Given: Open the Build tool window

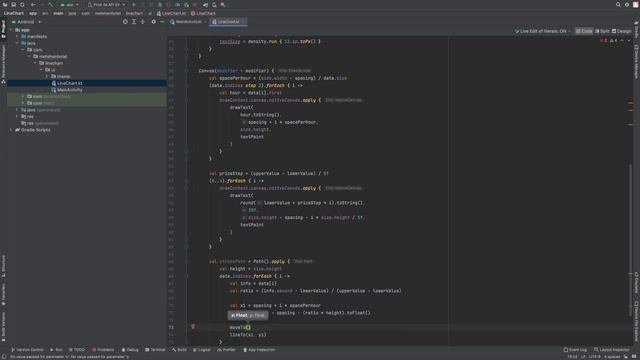Looking at the screenshot, I should click(179, 350).
